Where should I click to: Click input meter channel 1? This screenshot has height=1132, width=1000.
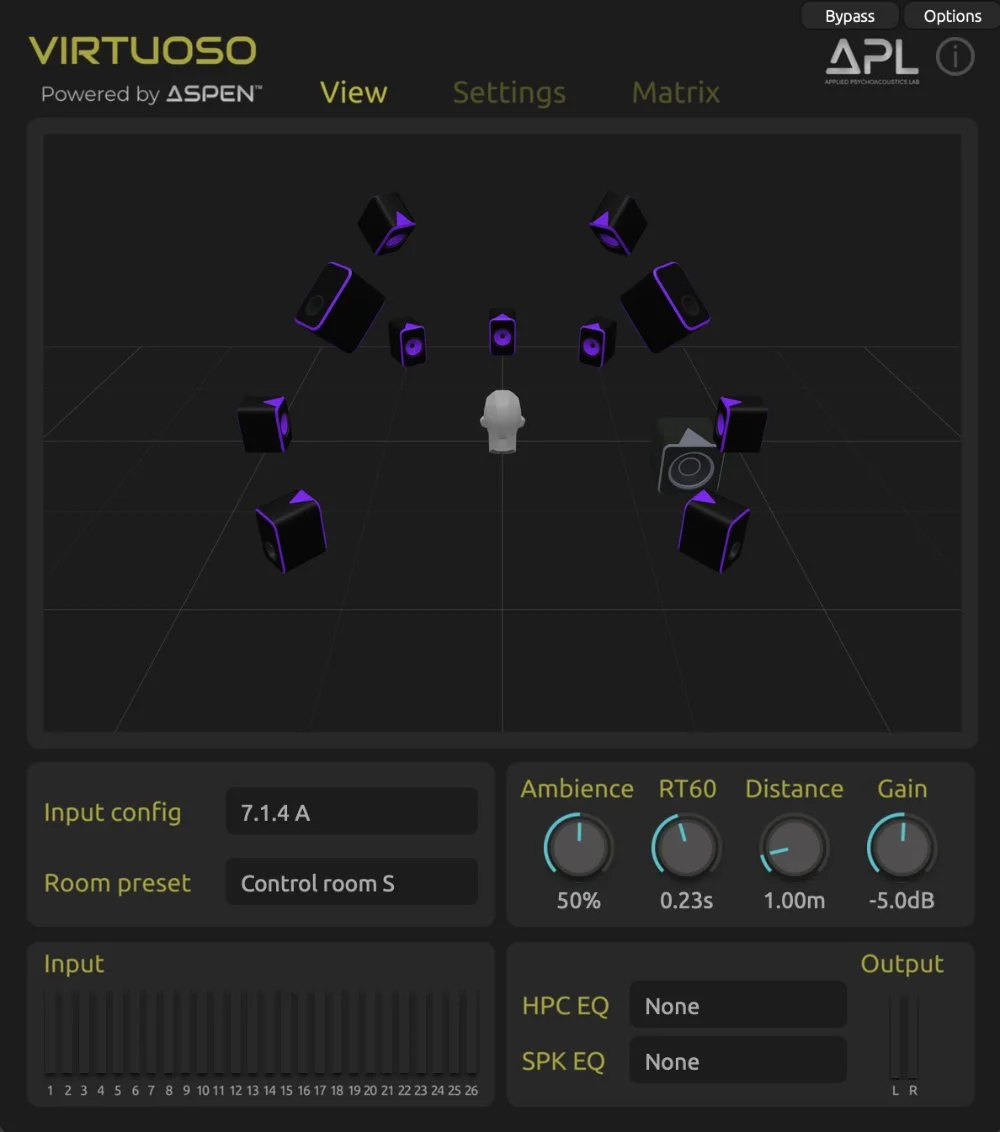50,1032
